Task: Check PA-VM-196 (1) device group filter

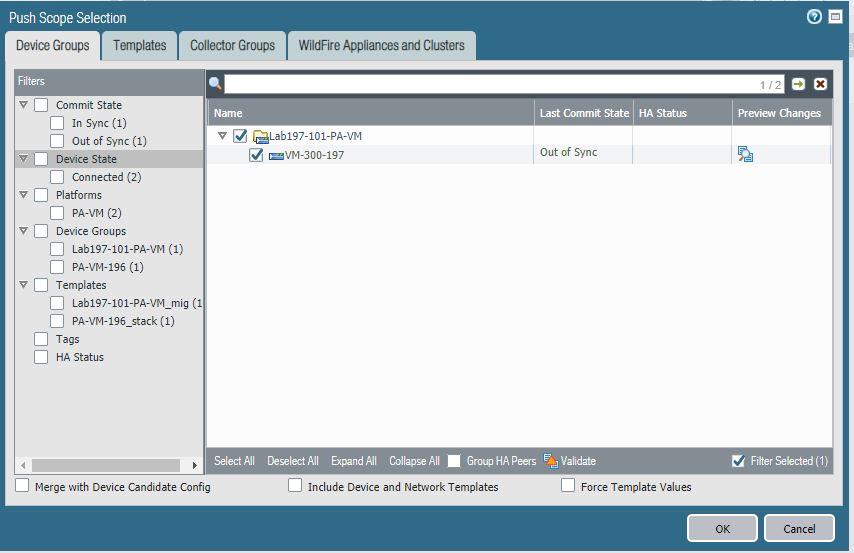Action: point(57,266)
